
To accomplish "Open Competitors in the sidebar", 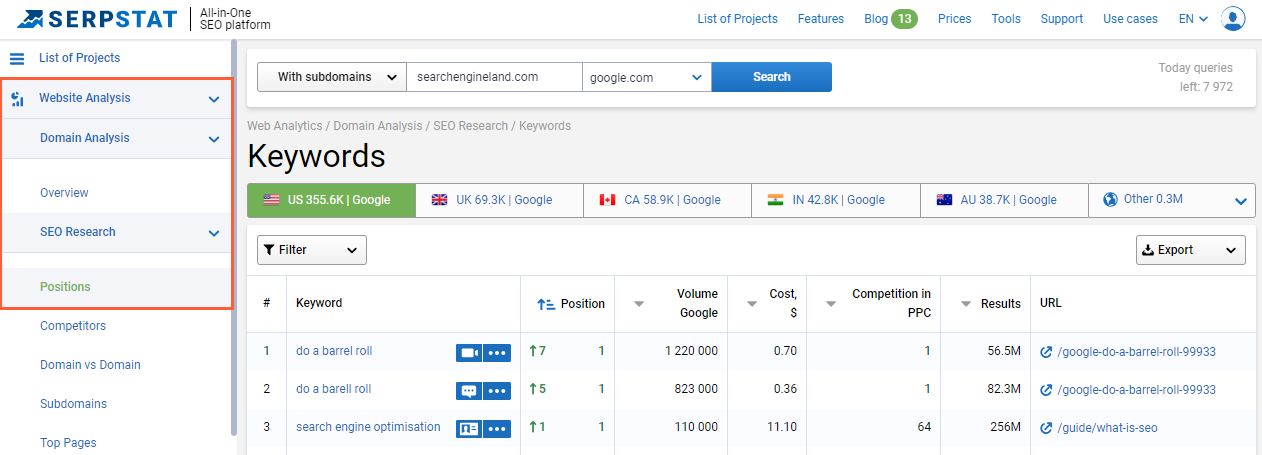I will coord(73,326).
